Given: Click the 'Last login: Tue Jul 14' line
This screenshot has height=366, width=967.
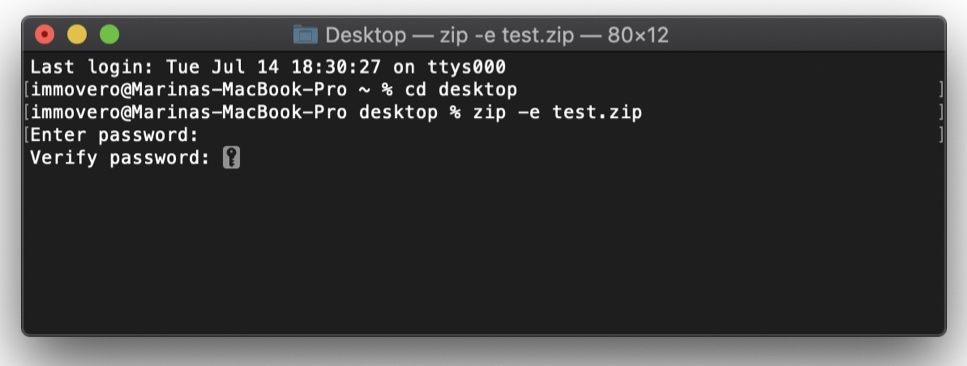Looking at the screenshot, I should (268, 67).
